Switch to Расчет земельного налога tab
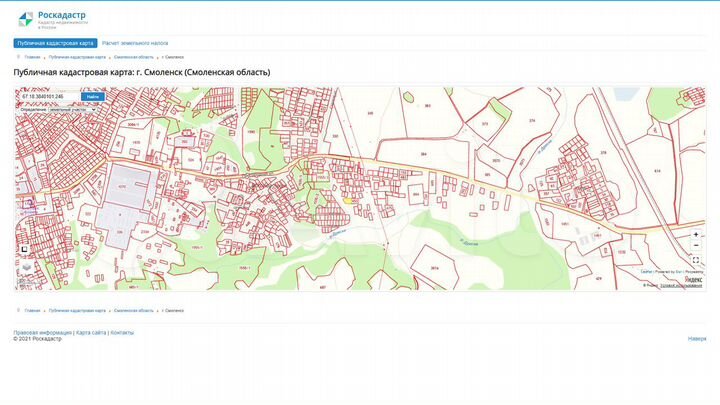720x405 pixels. (135, 43)
